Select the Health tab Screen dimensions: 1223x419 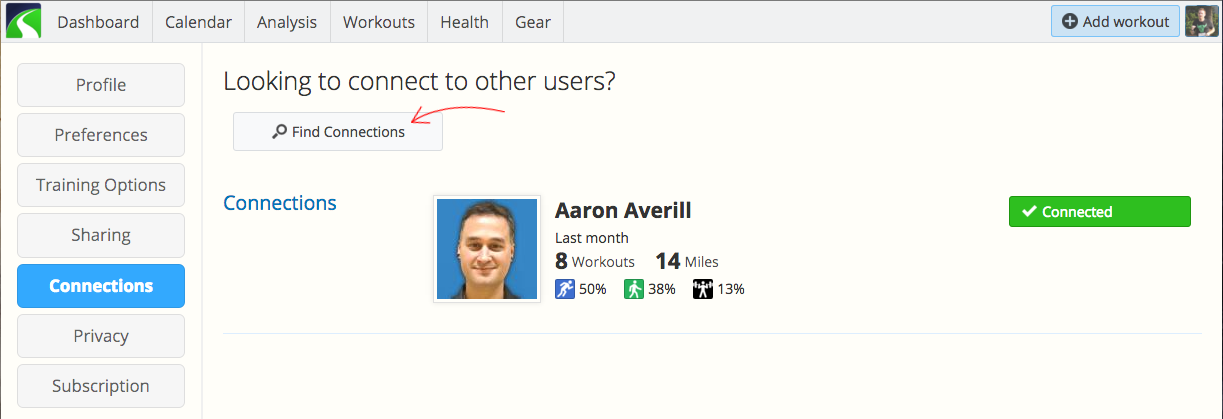[x=465, y=22]
